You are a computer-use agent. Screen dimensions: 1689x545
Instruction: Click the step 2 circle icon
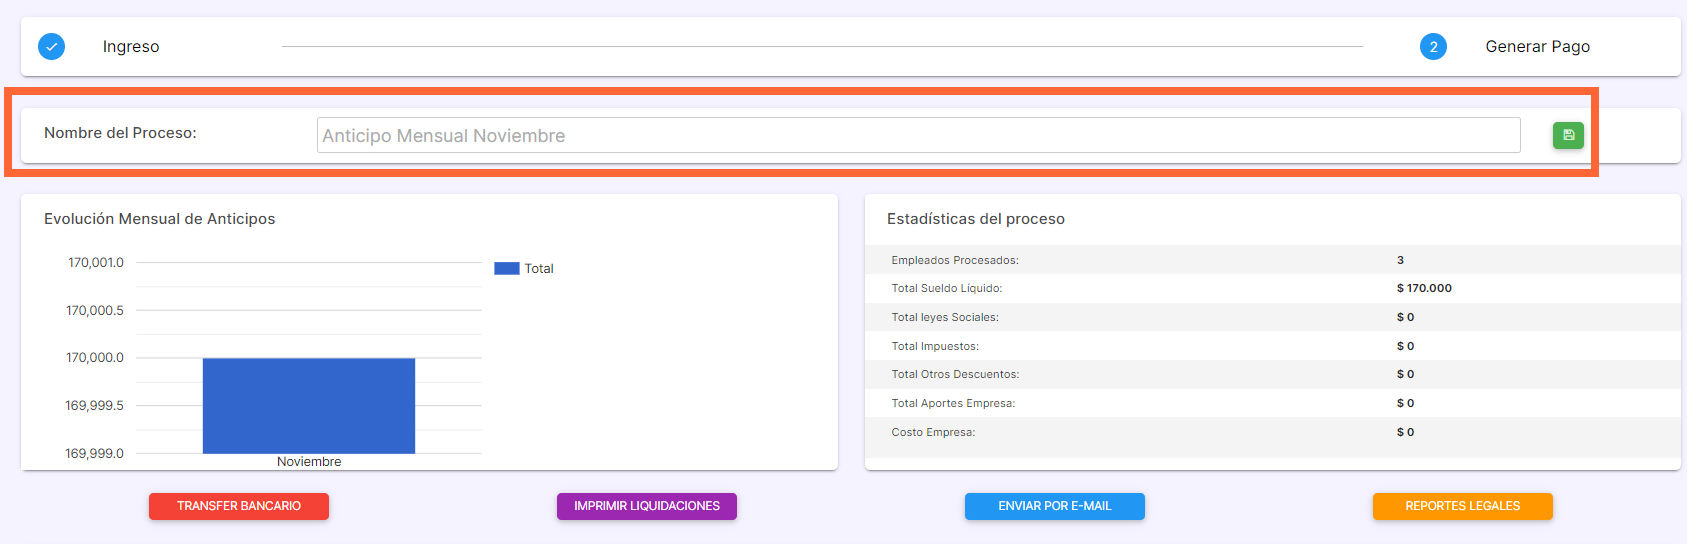point(1433,46)
